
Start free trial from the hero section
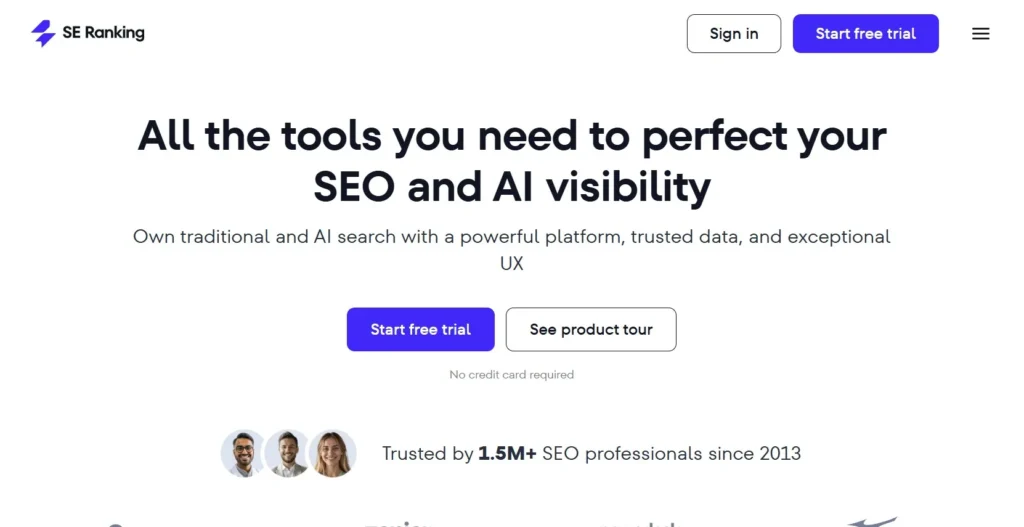420,329
